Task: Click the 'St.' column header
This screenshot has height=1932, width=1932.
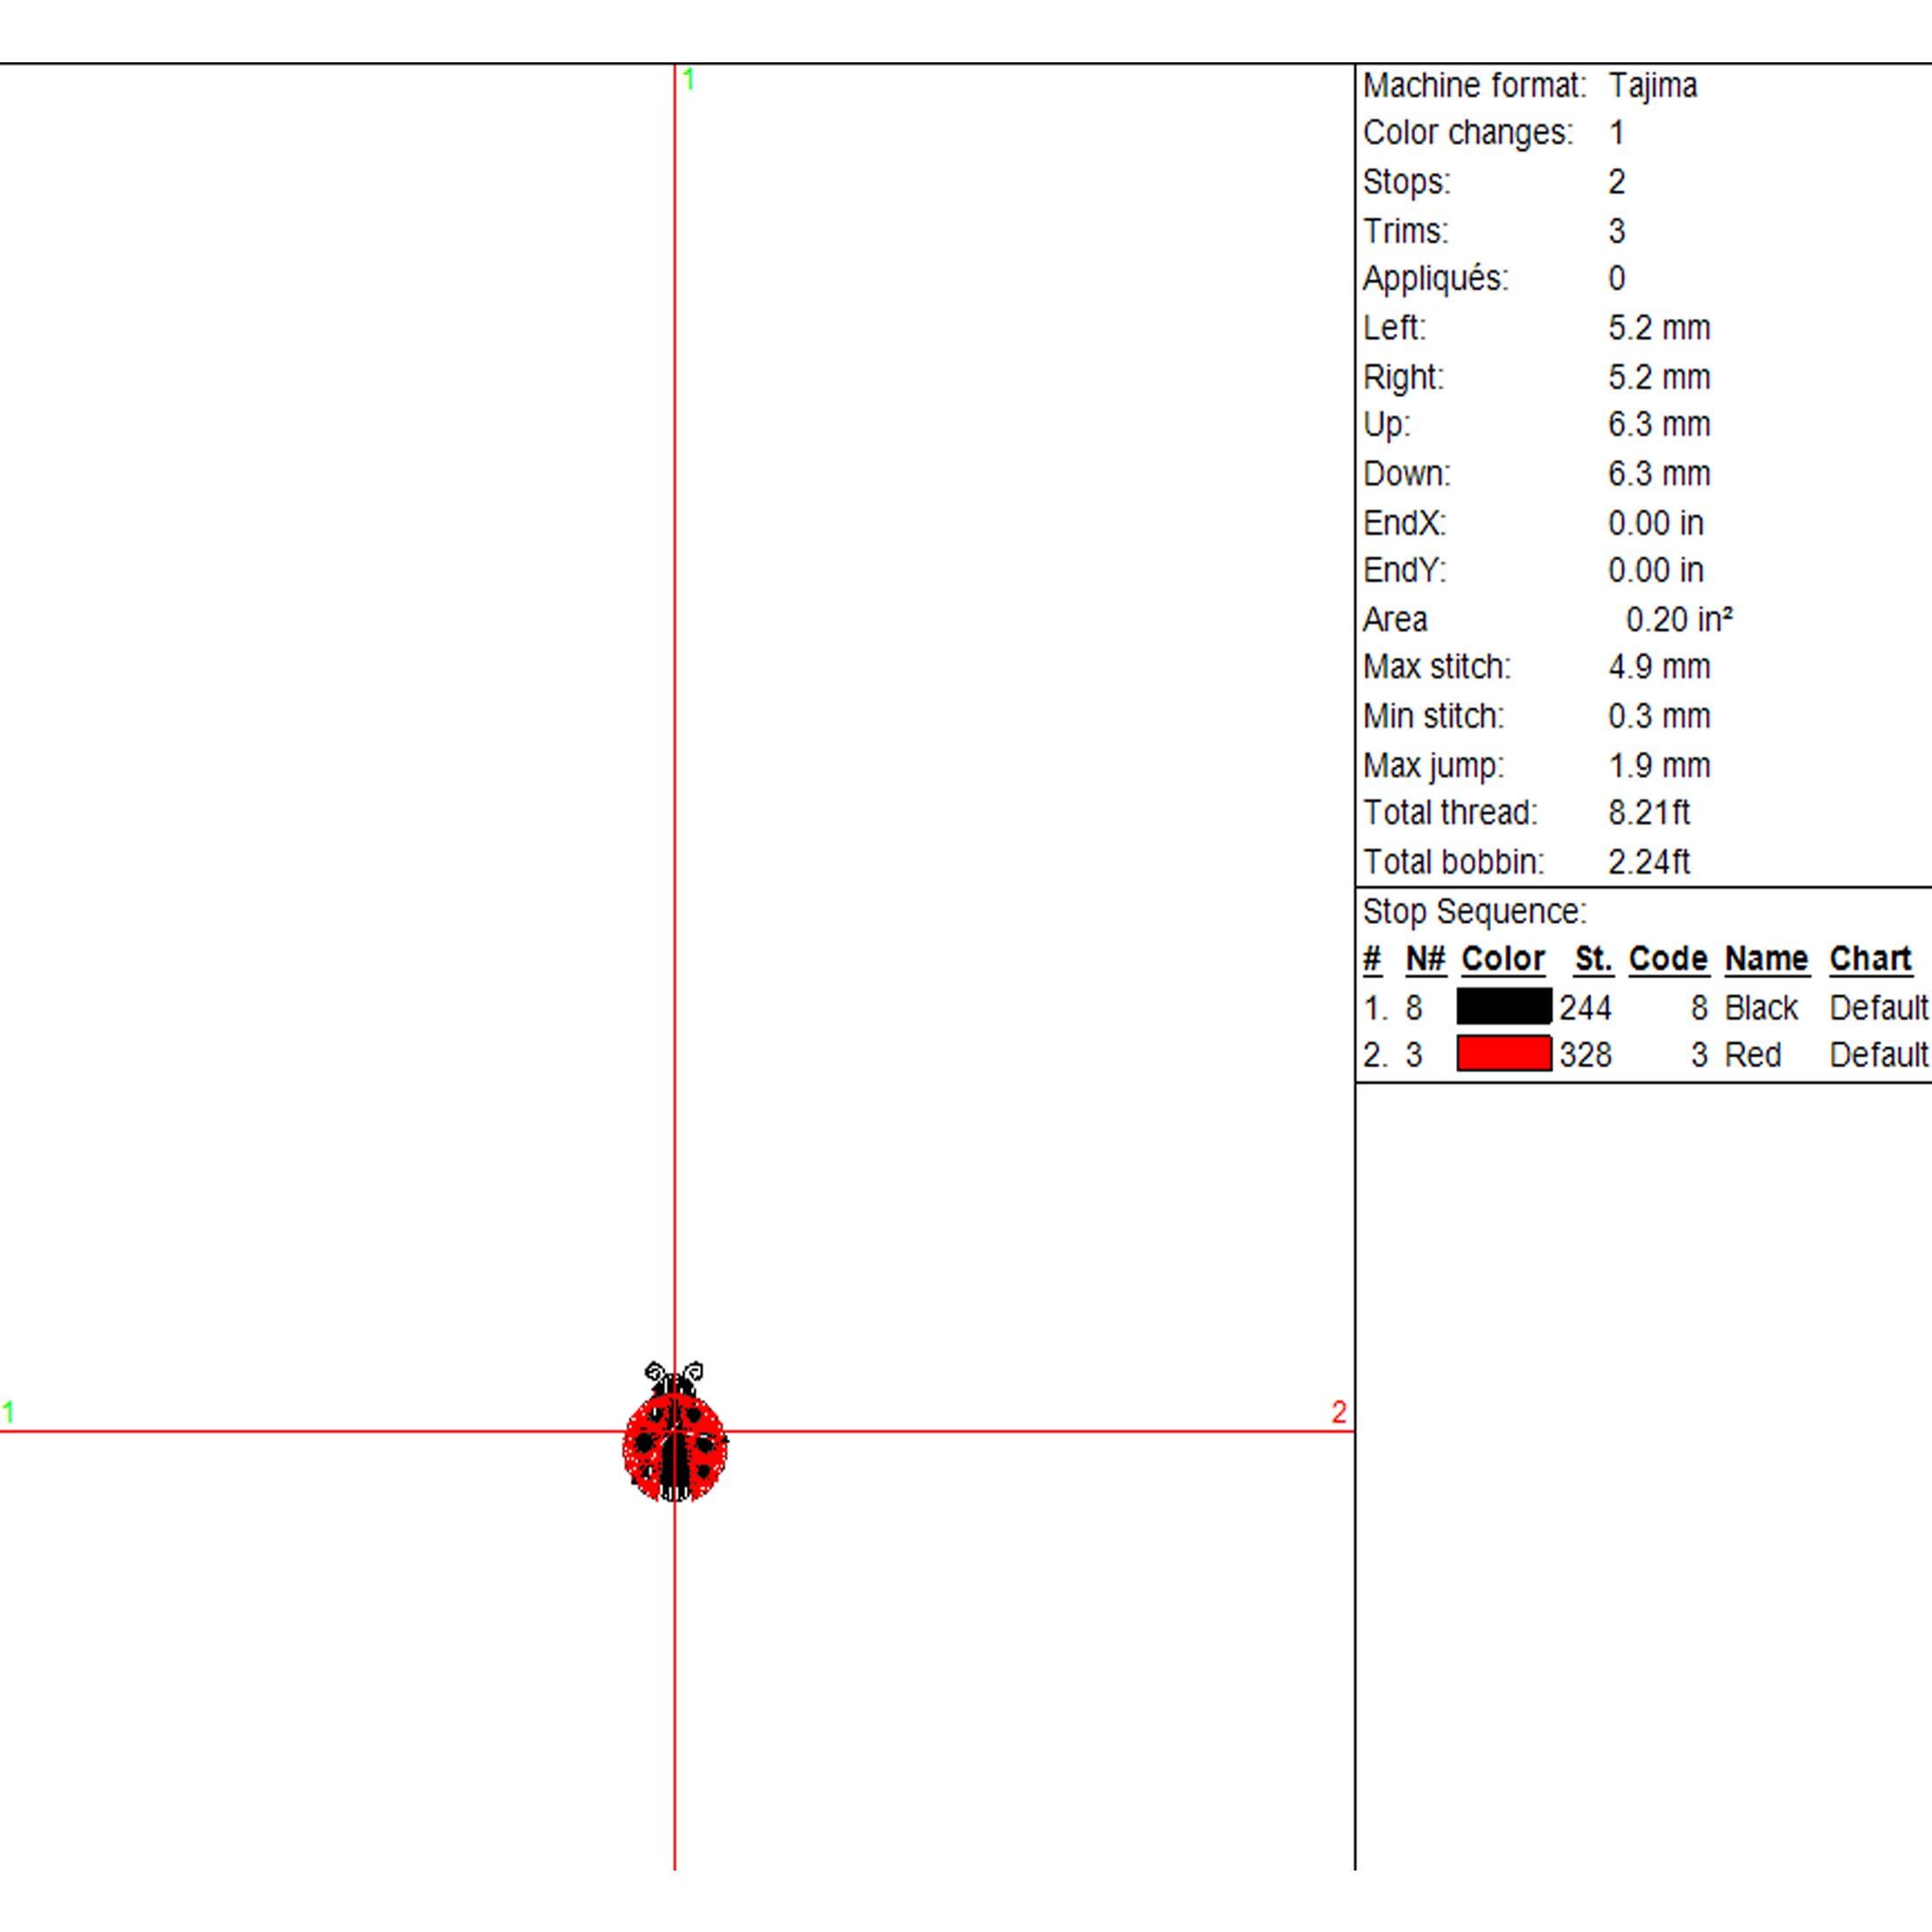Action: tap(1593, 959)
